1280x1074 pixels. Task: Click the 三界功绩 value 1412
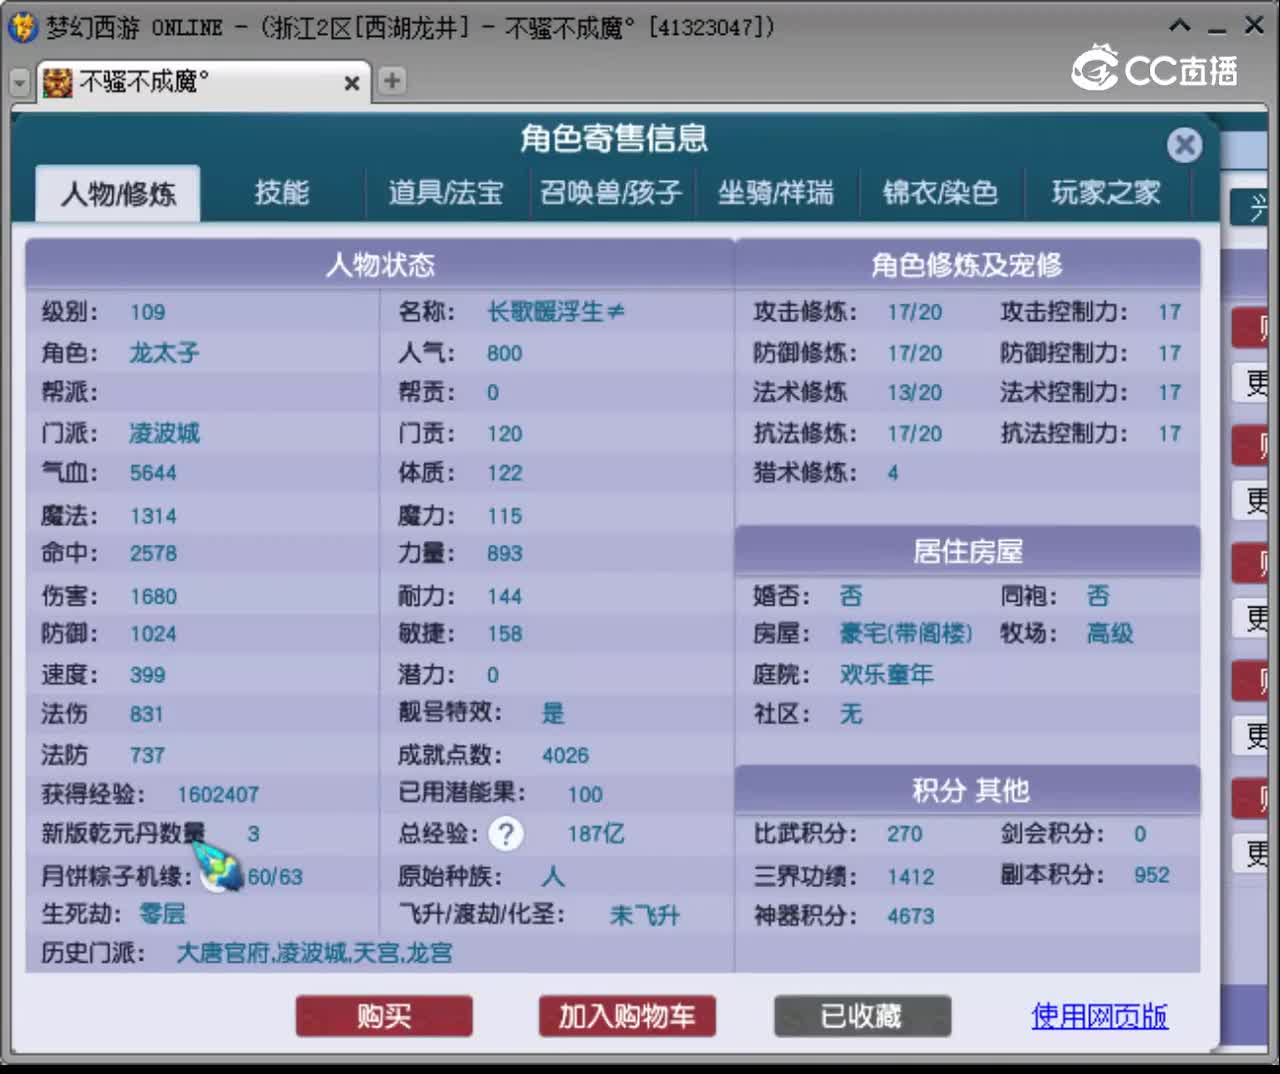[911, 877]
